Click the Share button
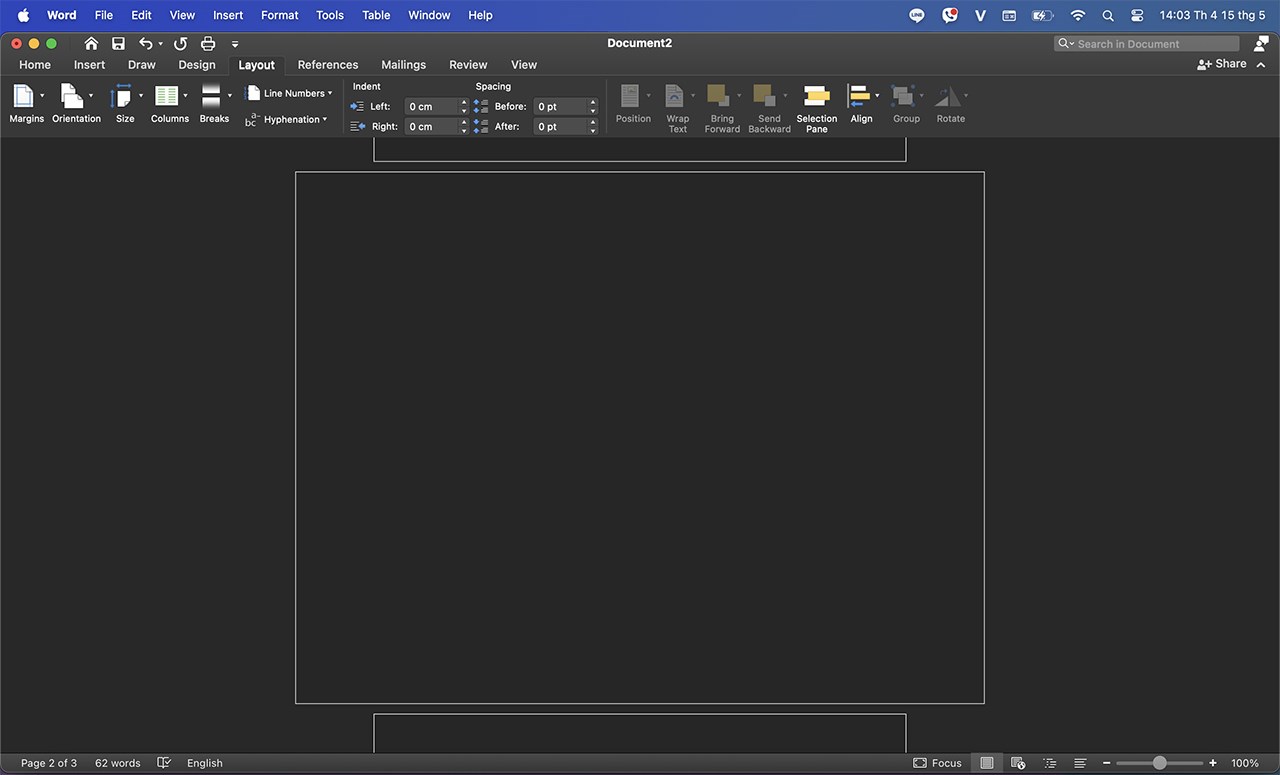This screenshot has height=775, width=1280. coord(1222,64)
